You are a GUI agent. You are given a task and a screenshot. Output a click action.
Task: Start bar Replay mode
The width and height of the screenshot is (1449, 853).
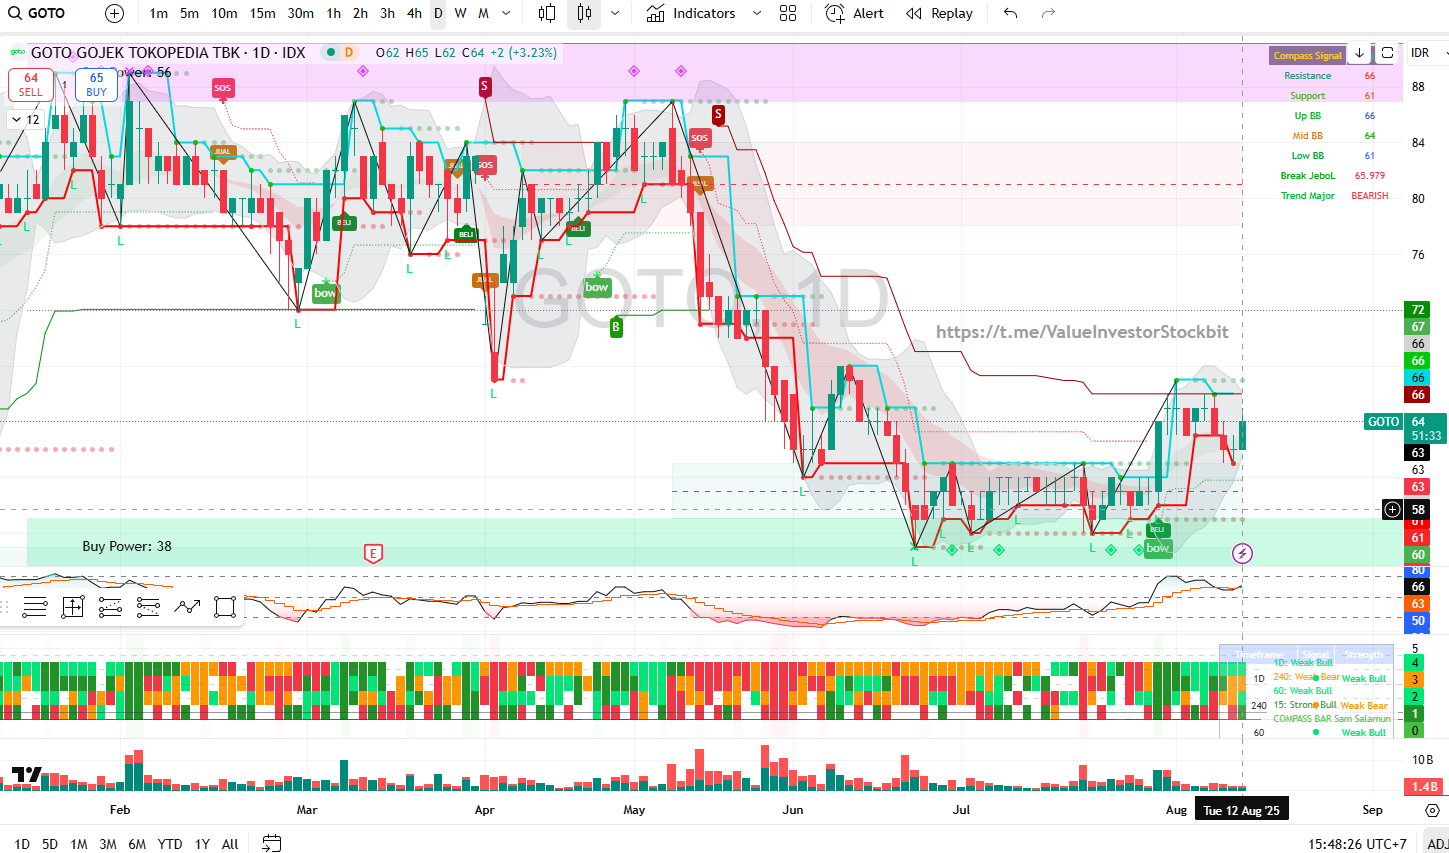pyautogui.click(x=940, y=13)
